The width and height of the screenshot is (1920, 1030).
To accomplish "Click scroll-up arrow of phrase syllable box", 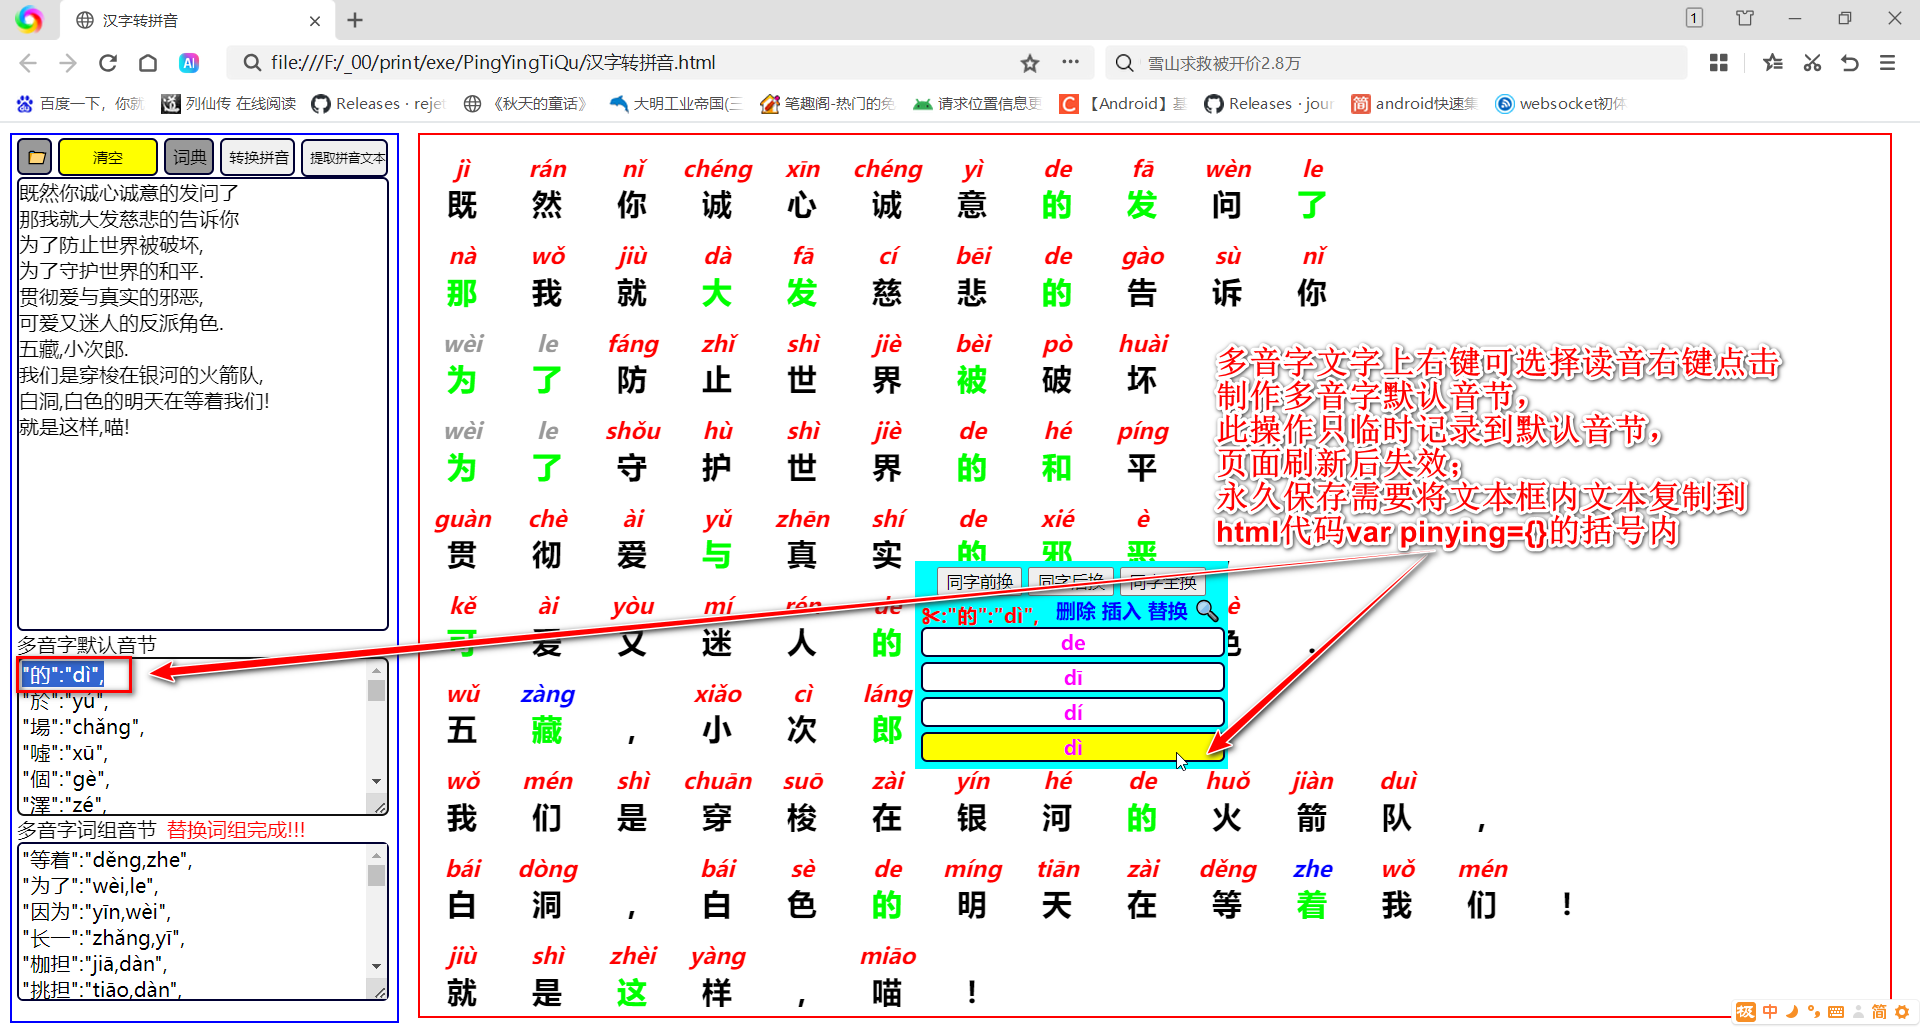I will [x=377, y=855].
